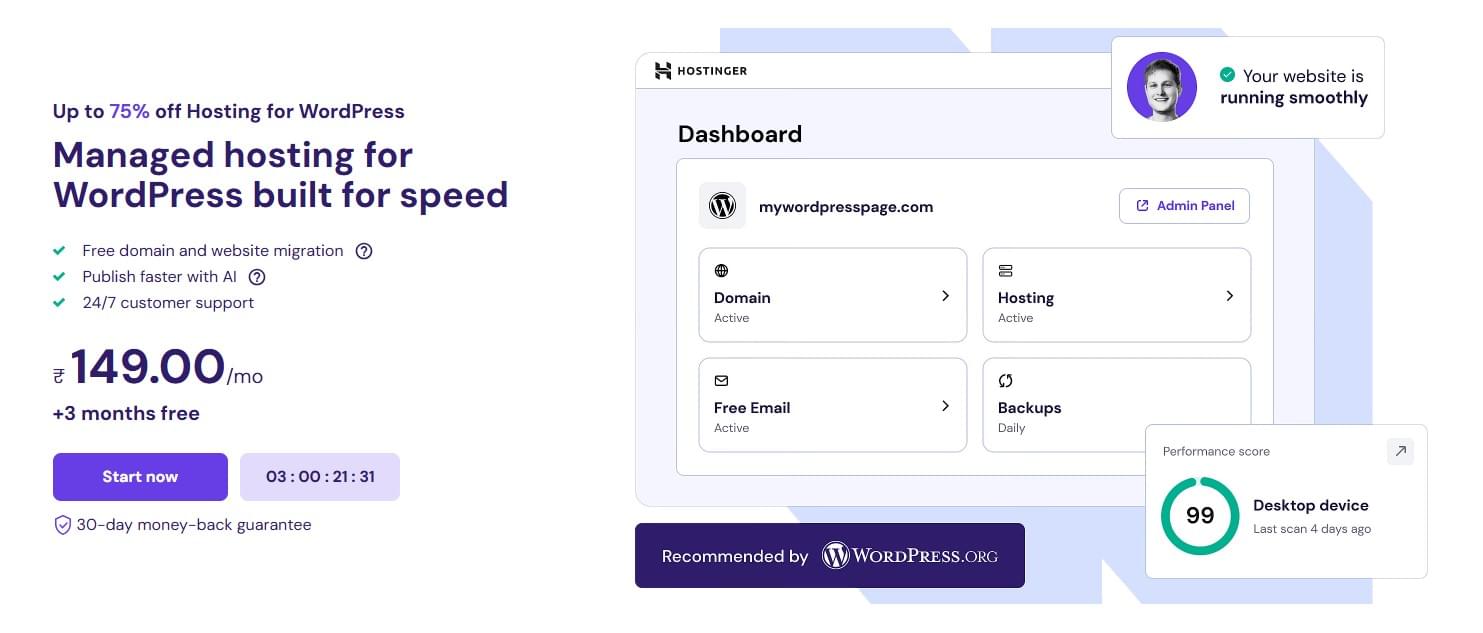Click the countdown timer box

point(320,477)
